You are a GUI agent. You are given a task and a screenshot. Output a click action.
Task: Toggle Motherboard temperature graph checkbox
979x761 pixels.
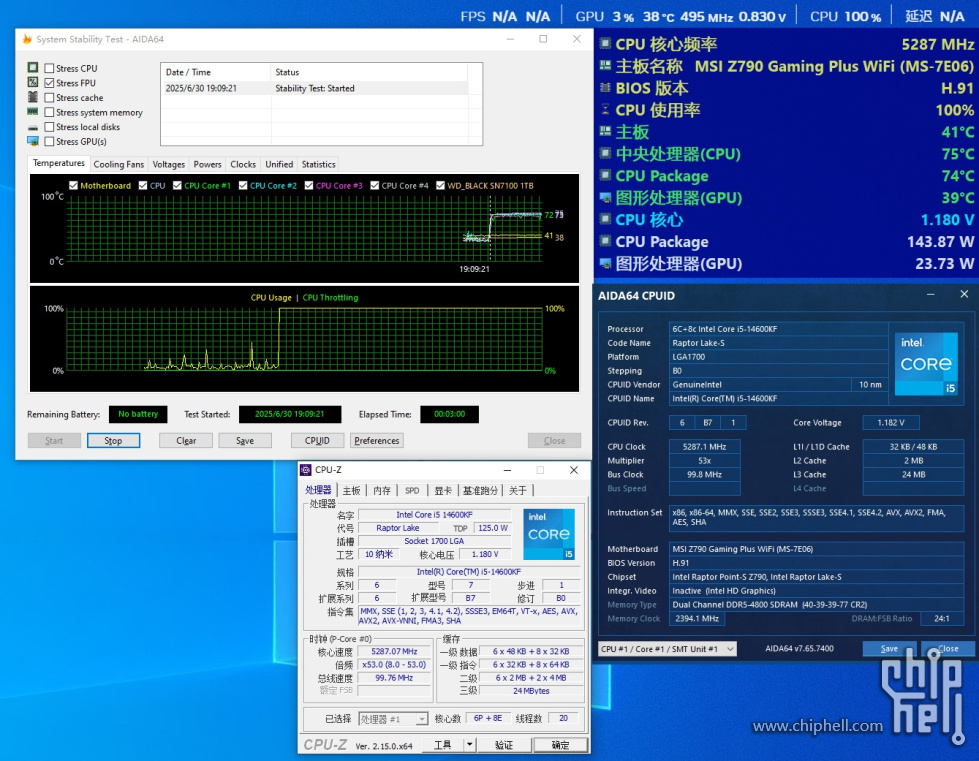pos(74,185)
